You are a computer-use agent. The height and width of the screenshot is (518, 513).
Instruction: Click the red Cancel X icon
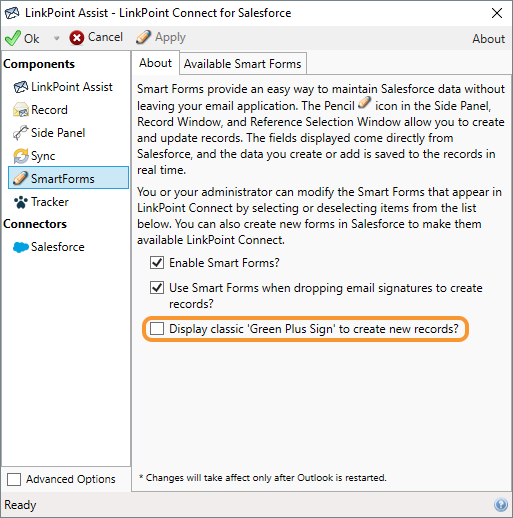pos(77,38)
